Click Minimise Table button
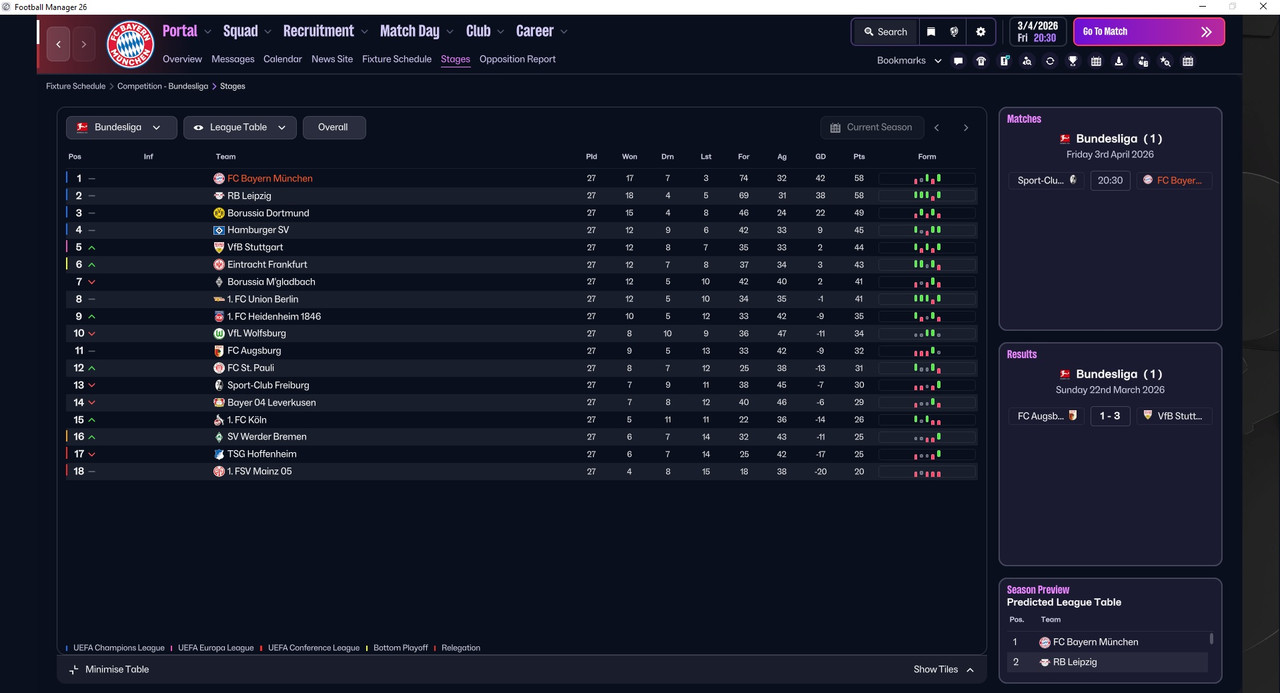The height and width of the screenshot is (693, 1280). pos(108,669)
